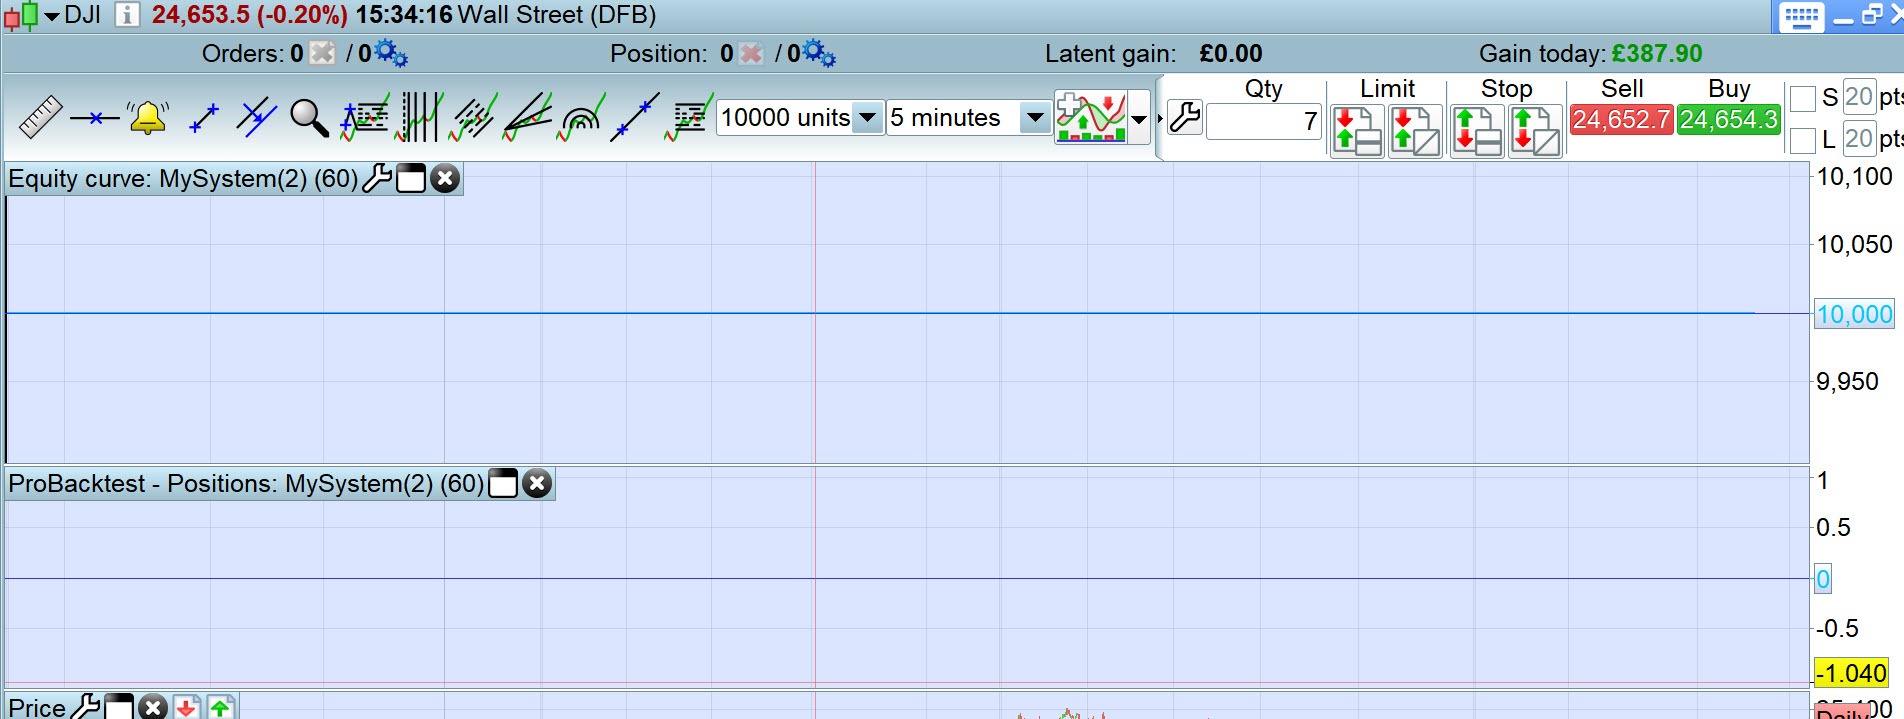Click the green up arrow on Price panel

220,707
